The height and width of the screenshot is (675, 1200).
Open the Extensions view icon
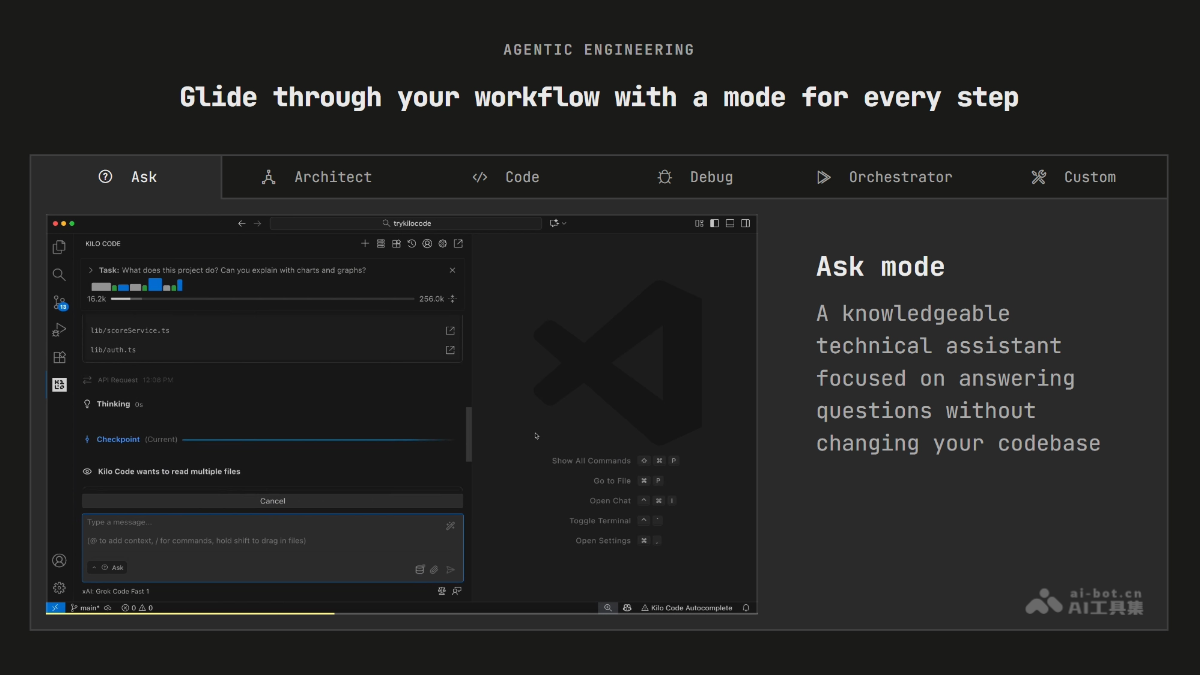click(x=59, y=357)
